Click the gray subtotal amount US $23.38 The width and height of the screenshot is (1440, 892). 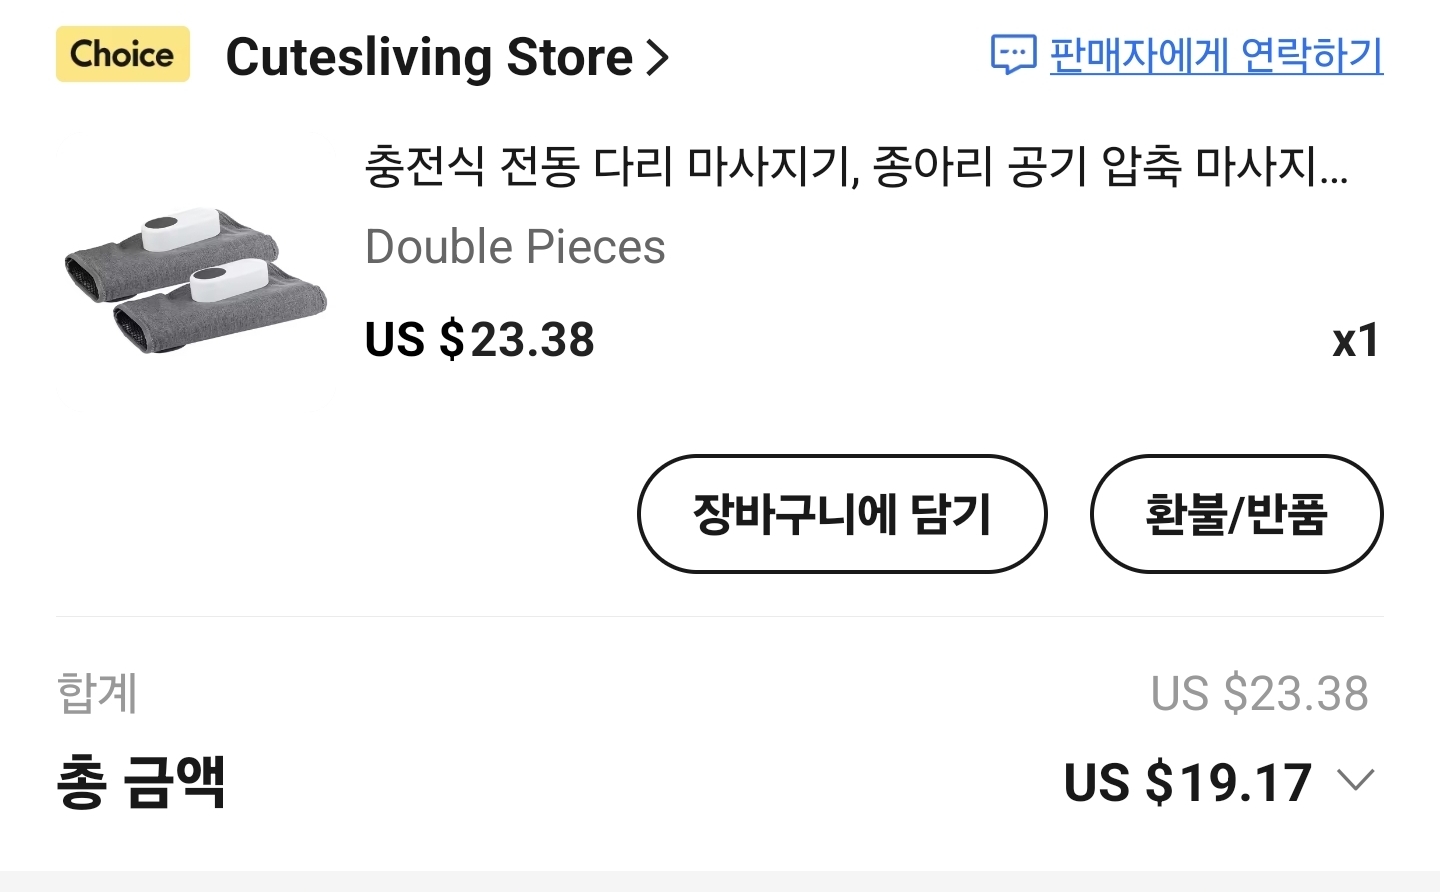[x=1259, y=694]
